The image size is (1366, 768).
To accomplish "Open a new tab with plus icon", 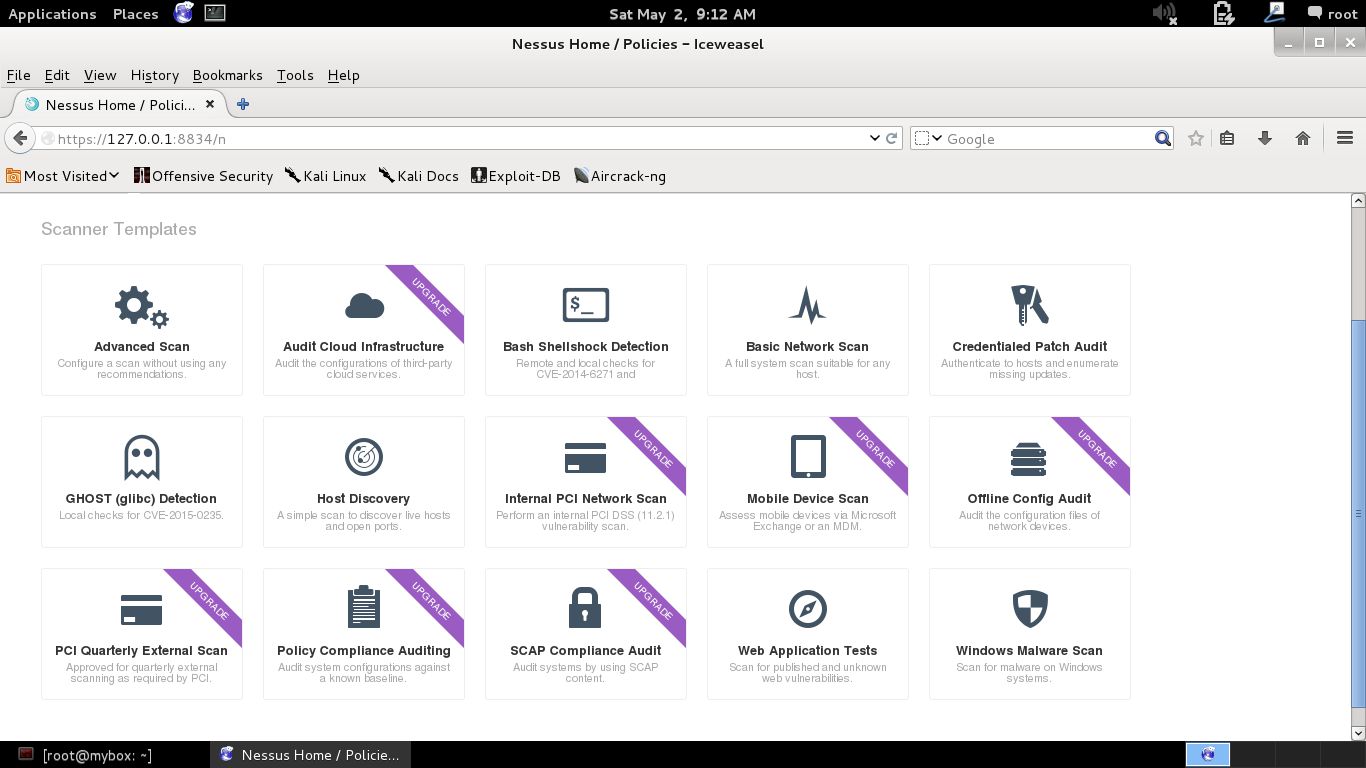I will [x=243, y=104].
